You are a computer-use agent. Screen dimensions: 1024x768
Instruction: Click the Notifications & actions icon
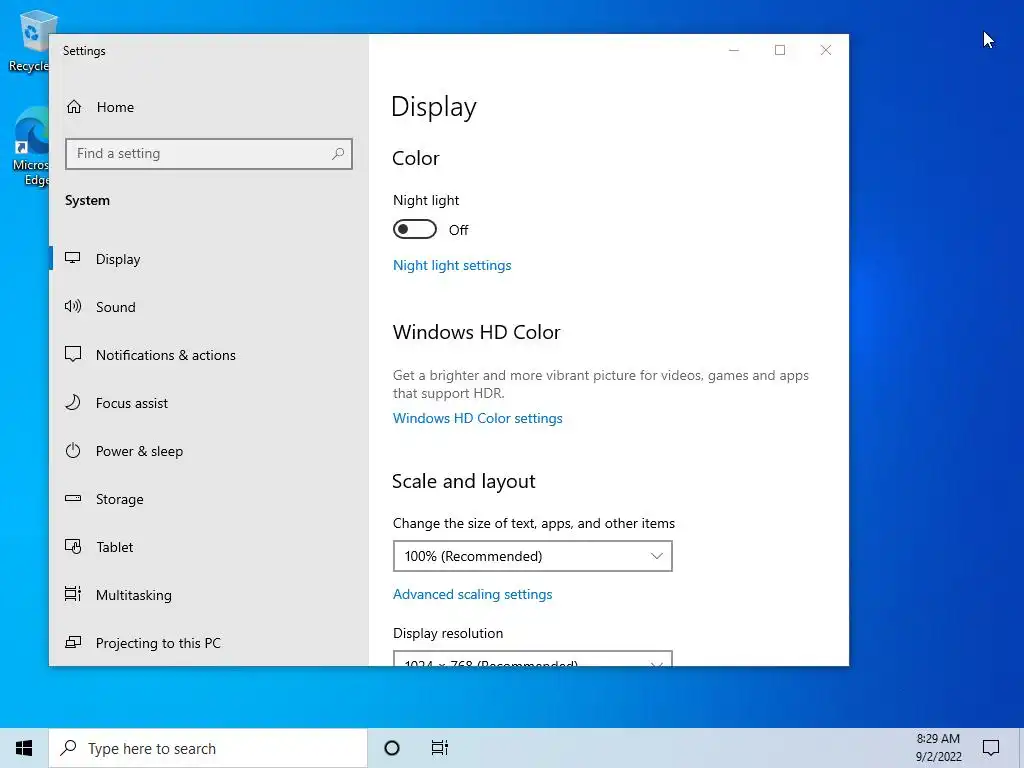(x=72, y=354)
